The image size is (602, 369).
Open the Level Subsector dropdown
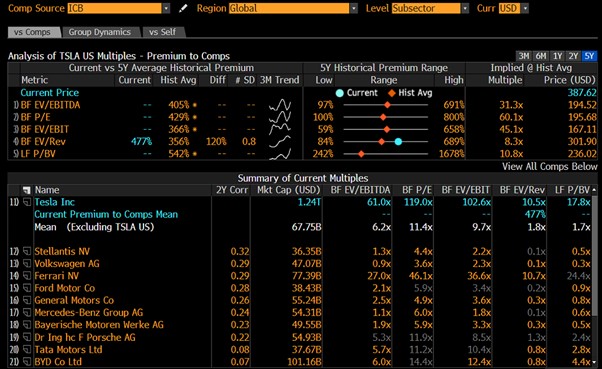(x=465, y=8)
